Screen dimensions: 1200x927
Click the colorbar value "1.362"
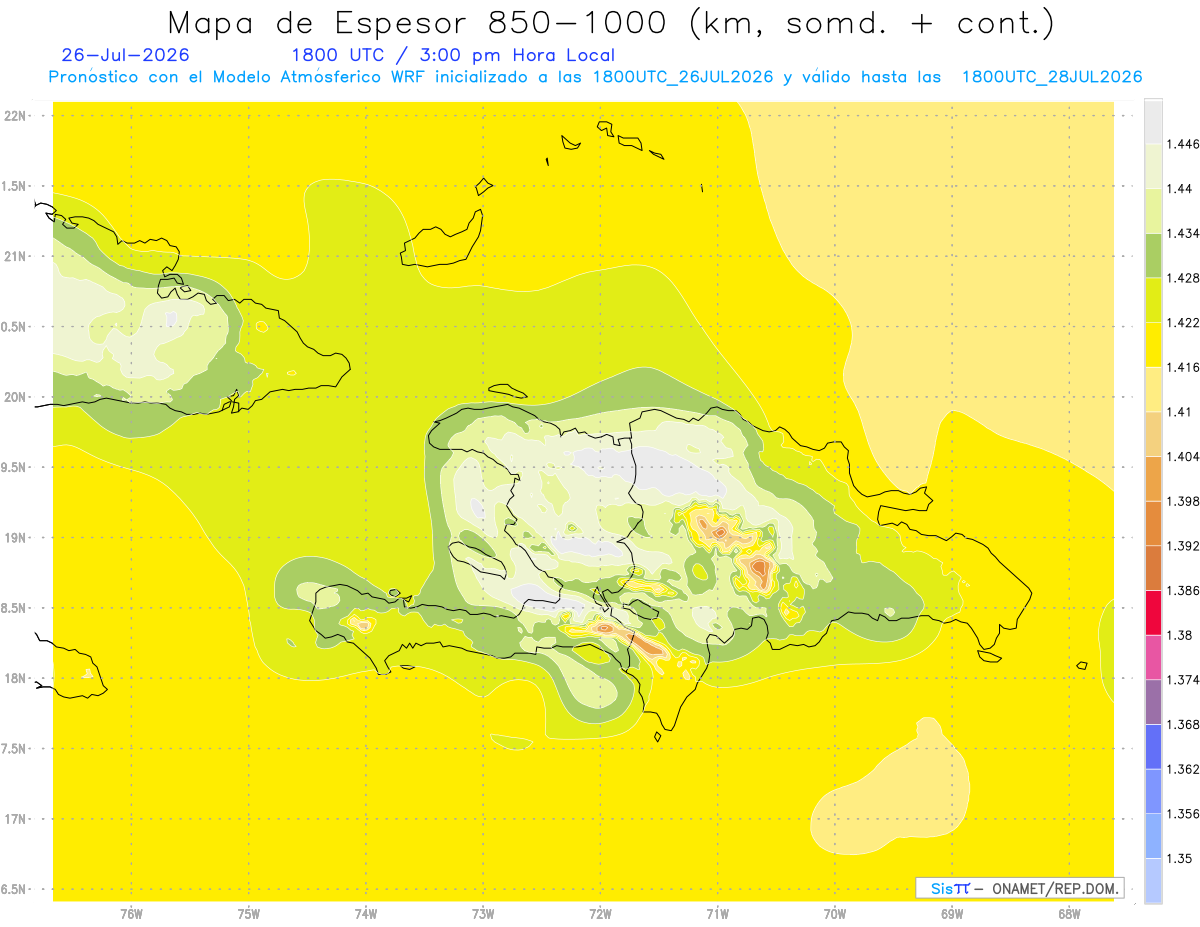click(1185, 769)
